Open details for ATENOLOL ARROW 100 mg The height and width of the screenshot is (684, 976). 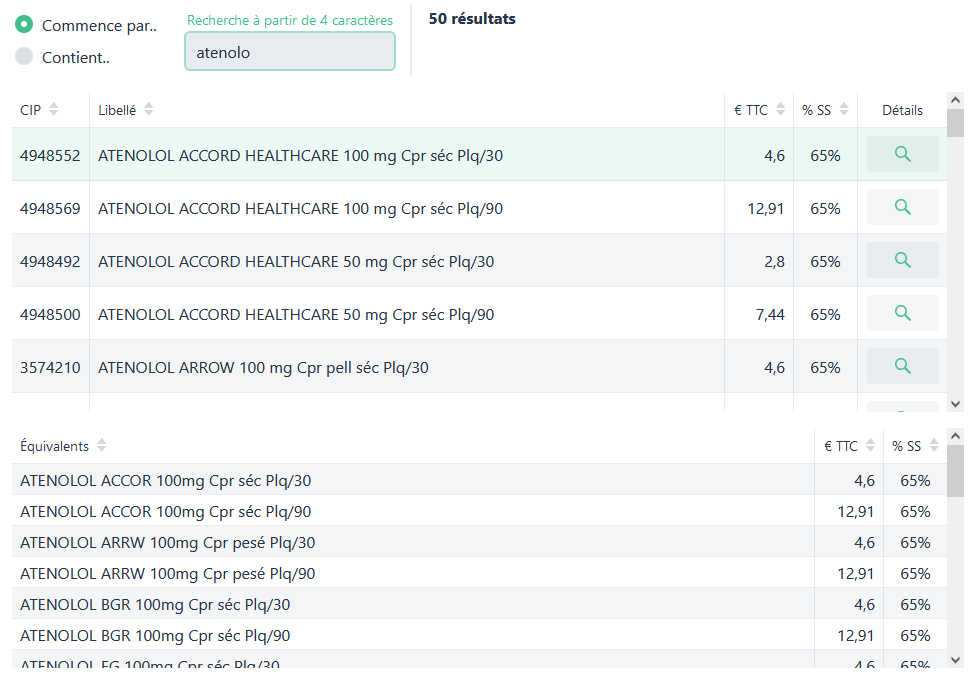902,366
